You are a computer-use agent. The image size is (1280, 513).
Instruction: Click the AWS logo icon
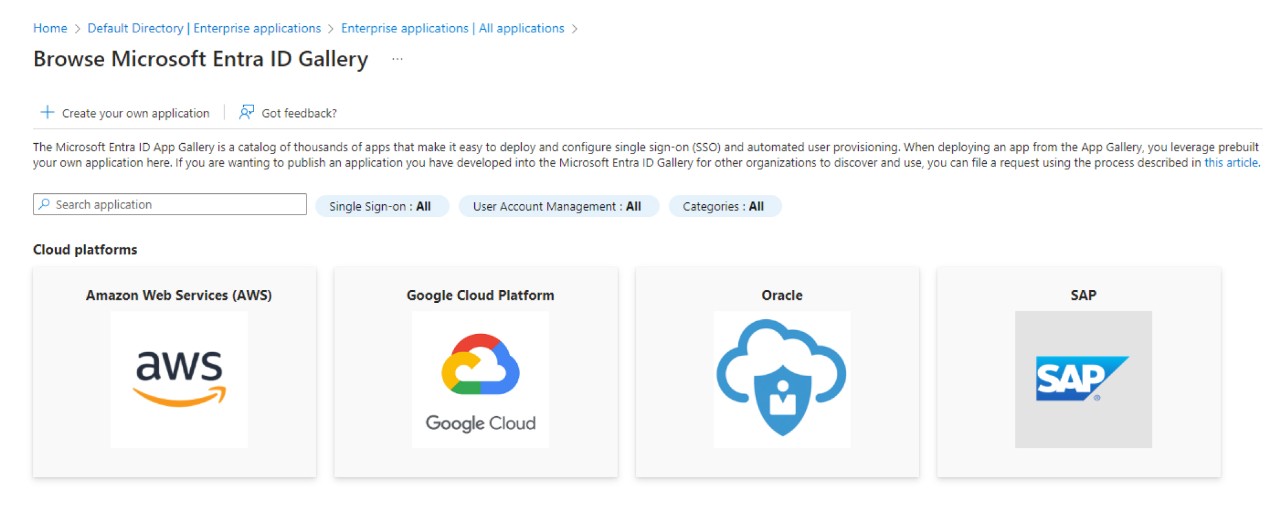pos(179,379)
